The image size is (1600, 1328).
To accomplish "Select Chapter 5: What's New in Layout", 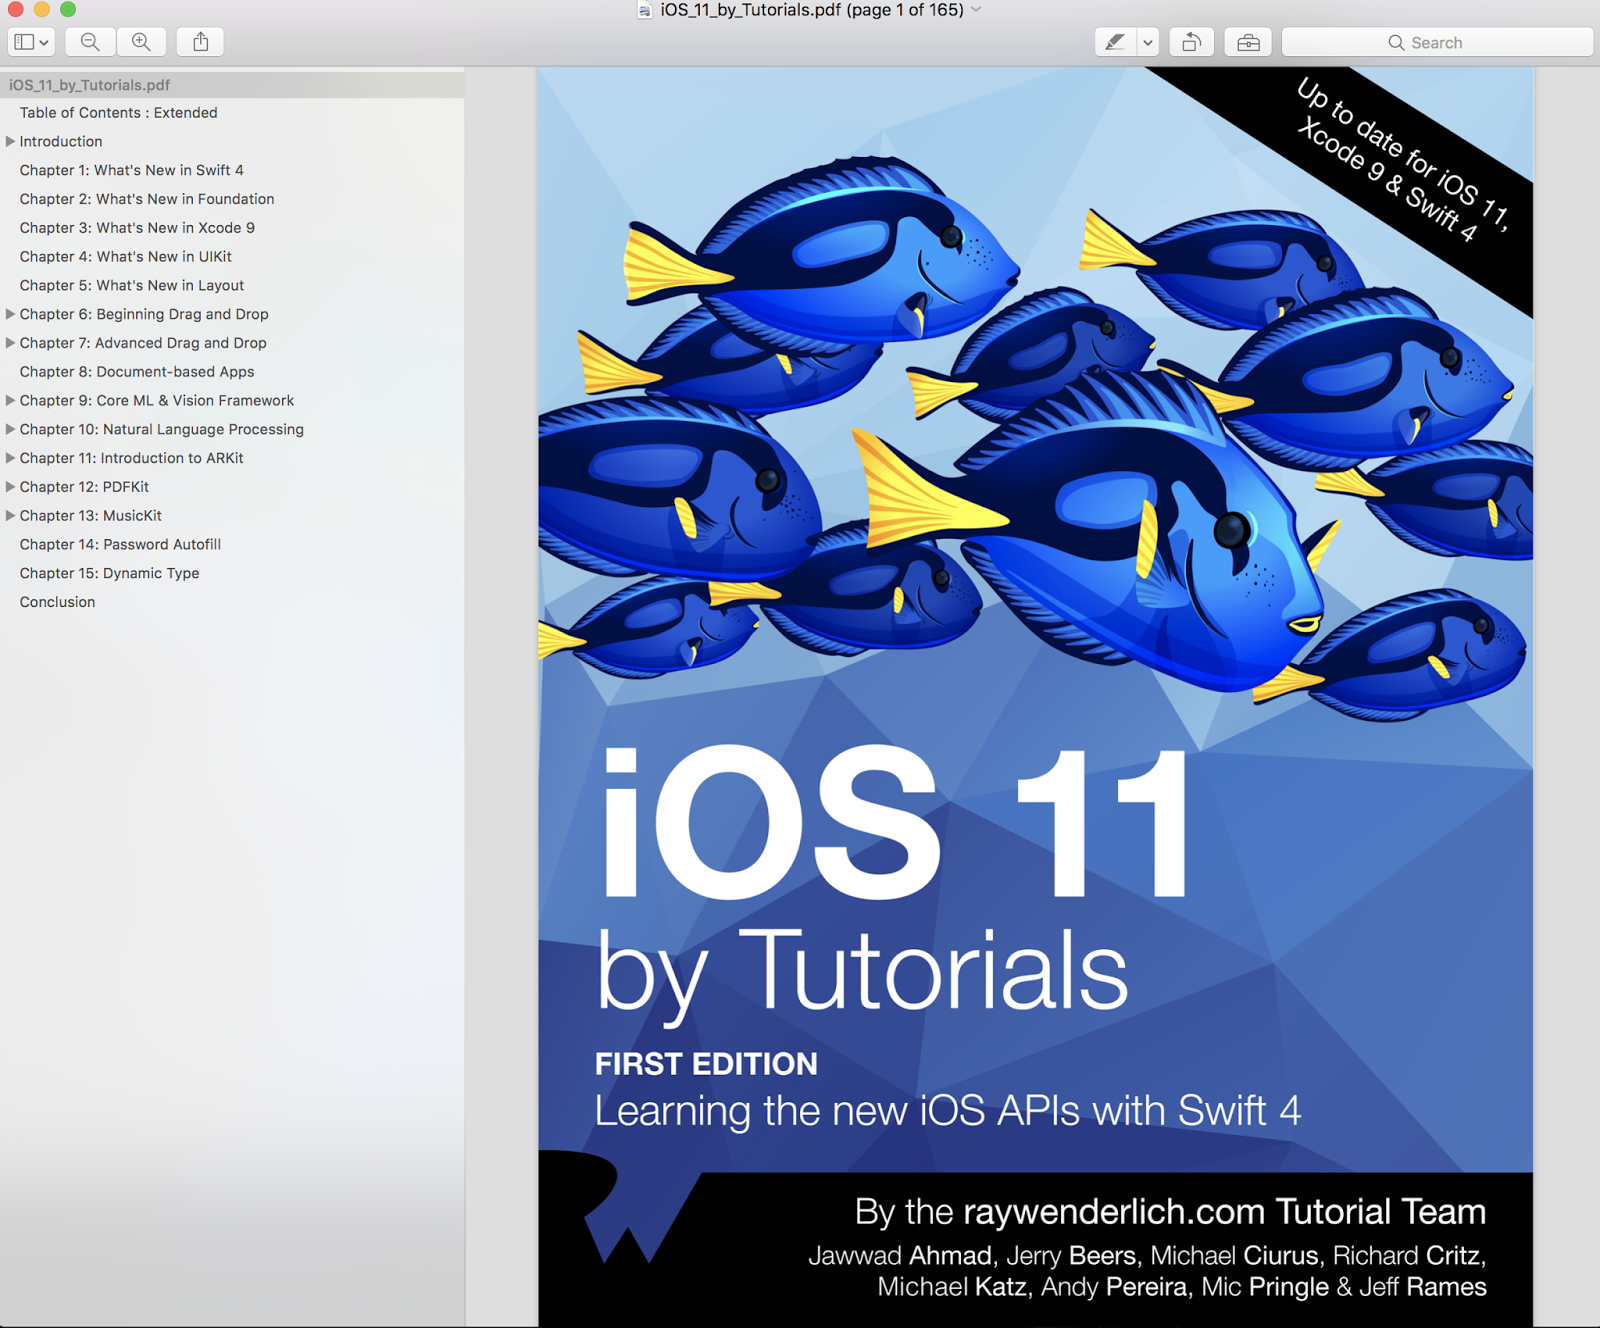I will (x=132, y=286).
